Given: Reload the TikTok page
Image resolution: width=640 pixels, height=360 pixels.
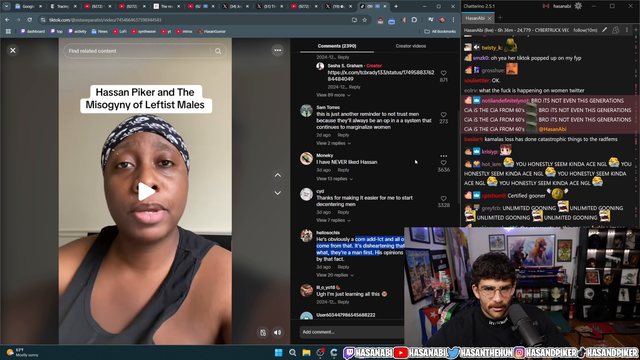Looking at the screenshot, I should coord(29,20).
